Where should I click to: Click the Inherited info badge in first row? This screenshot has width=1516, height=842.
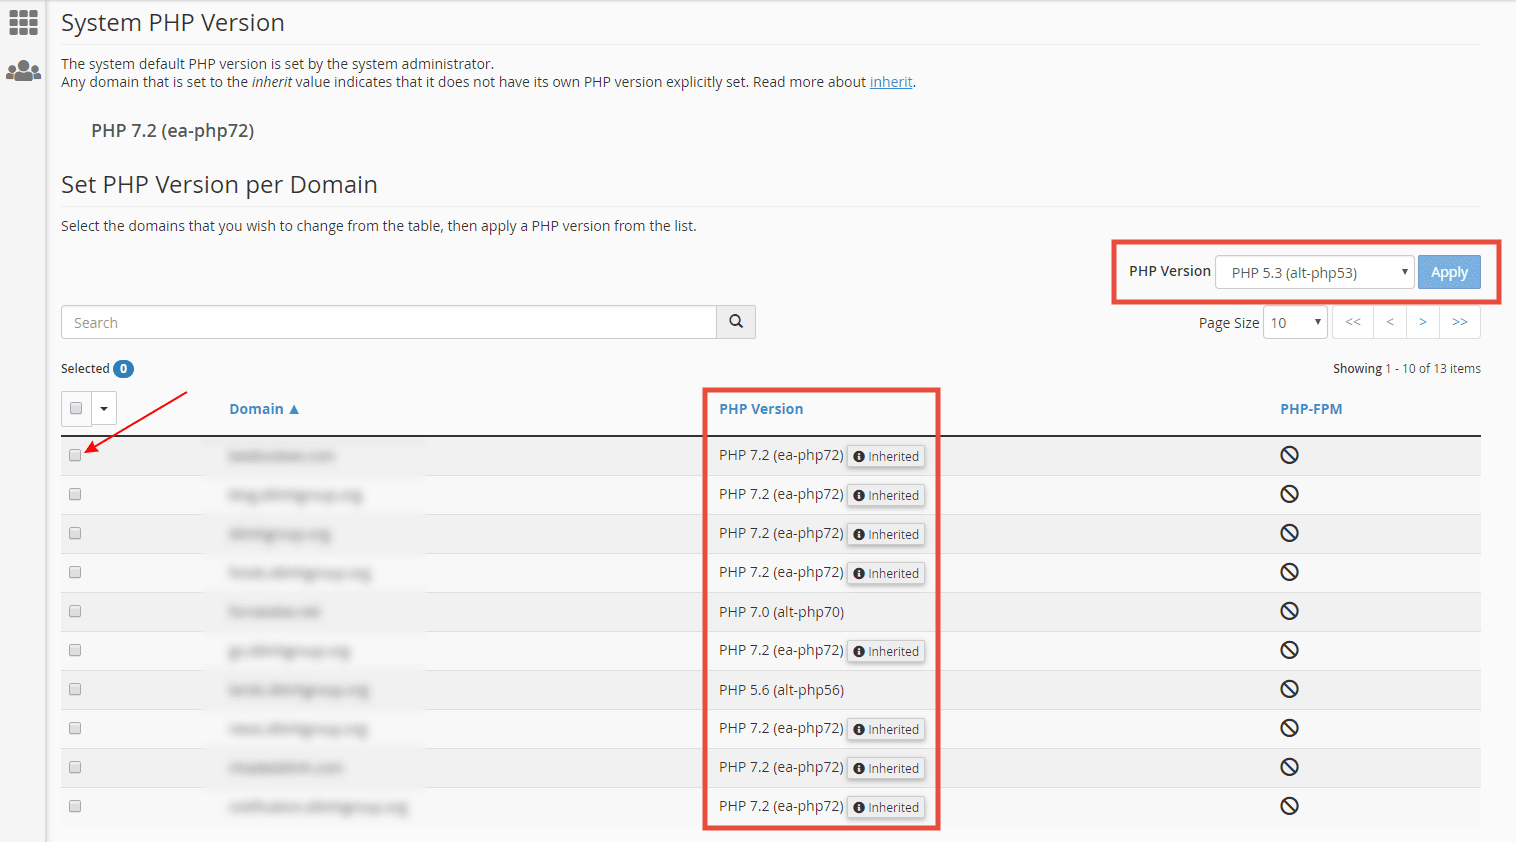pos(886,456)
